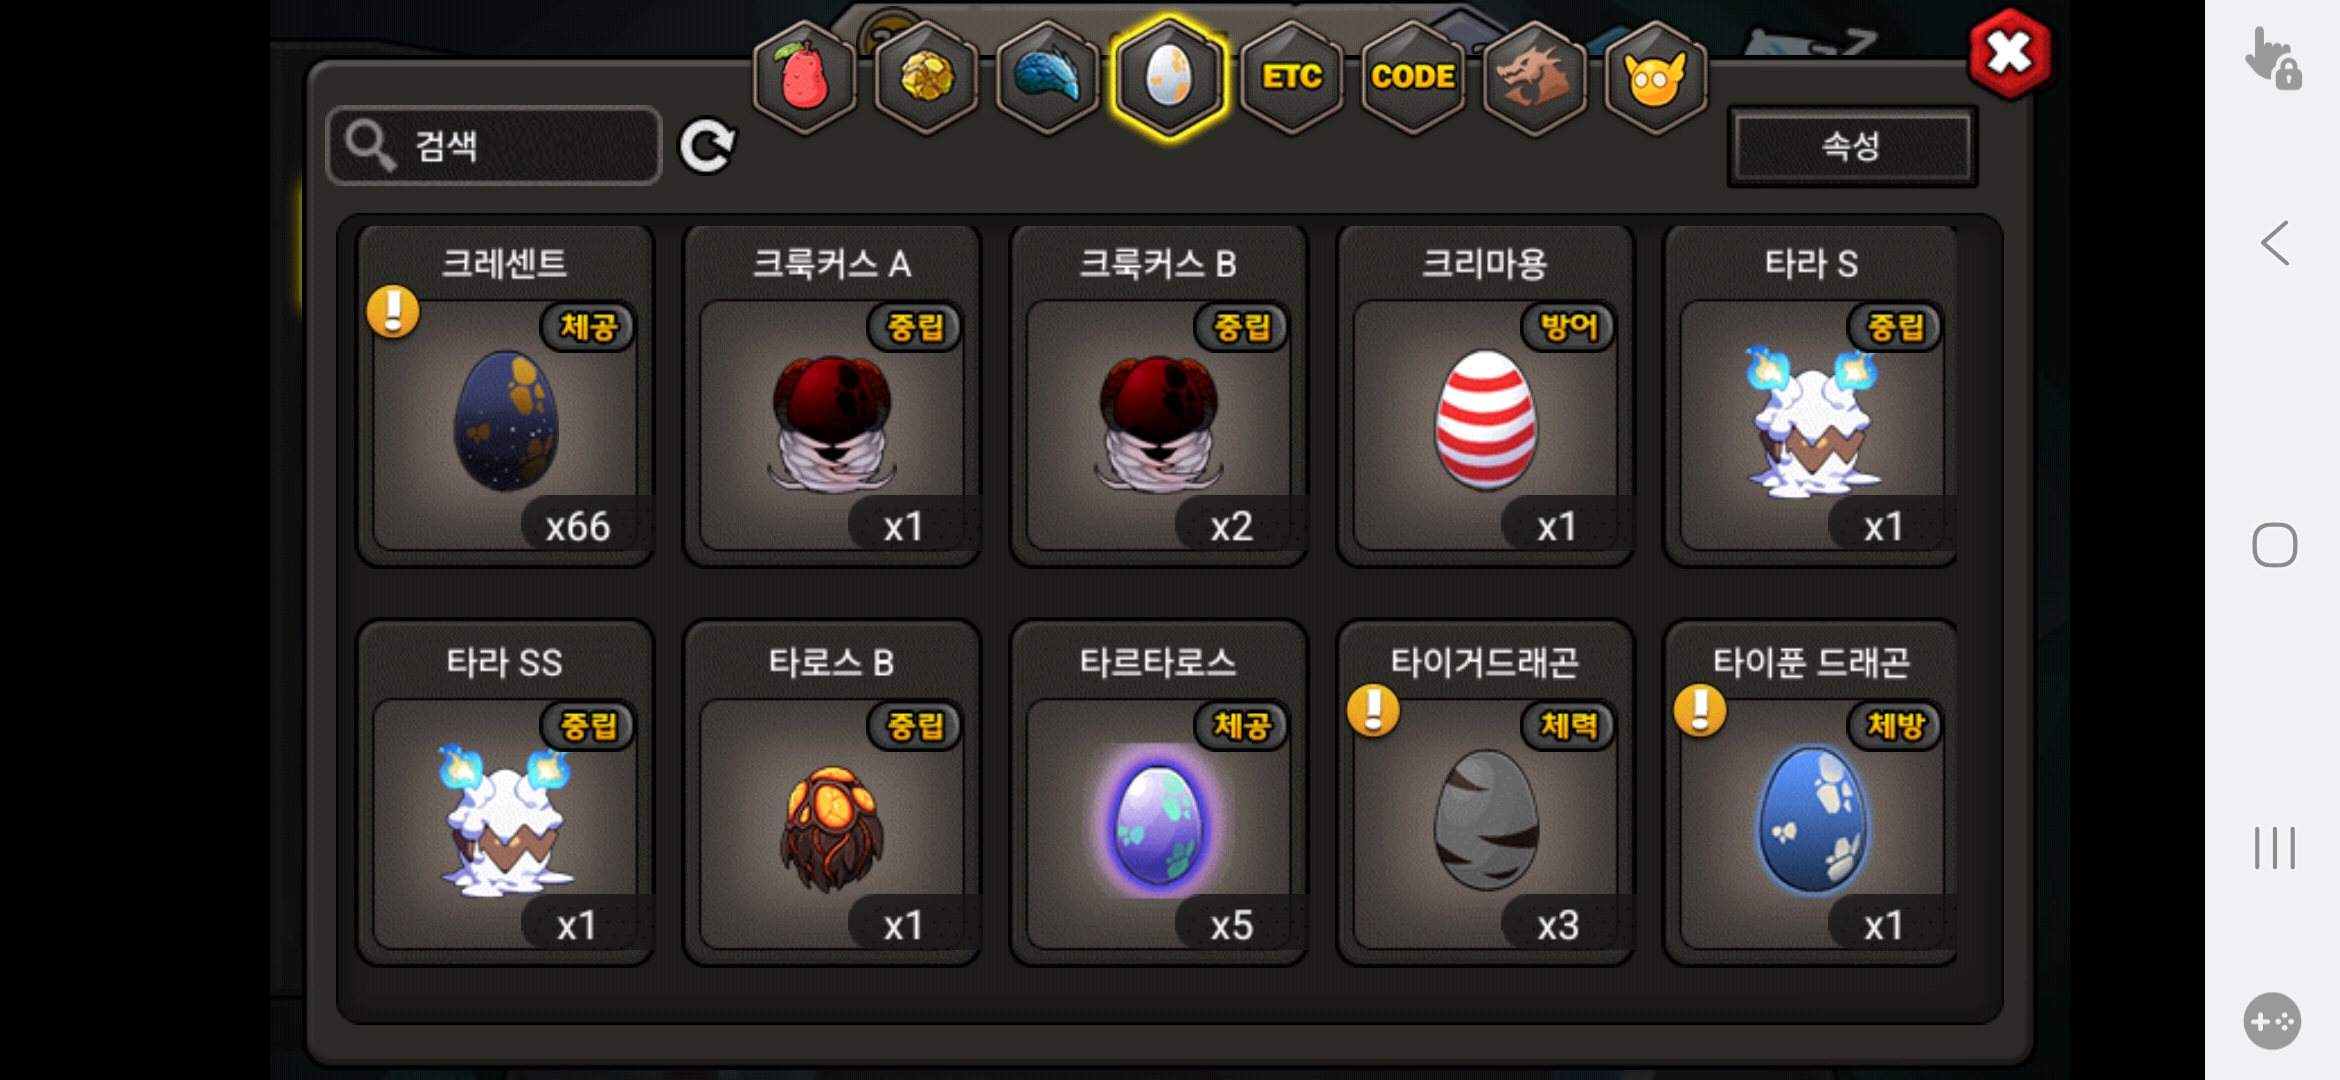
Task: Click the 속성 attribute filter button
Action: [1852, 146]
